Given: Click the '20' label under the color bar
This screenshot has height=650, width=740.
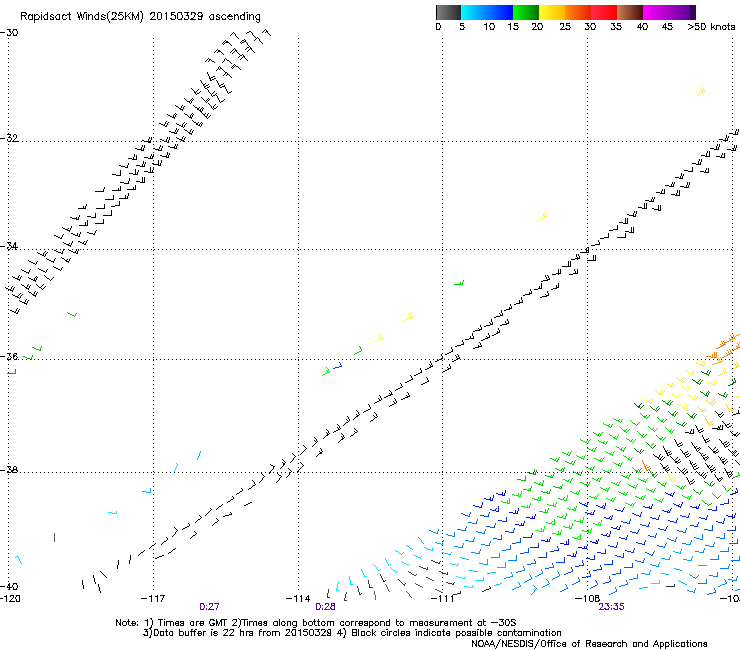Looking at the screenshot, I should [537, 27].
